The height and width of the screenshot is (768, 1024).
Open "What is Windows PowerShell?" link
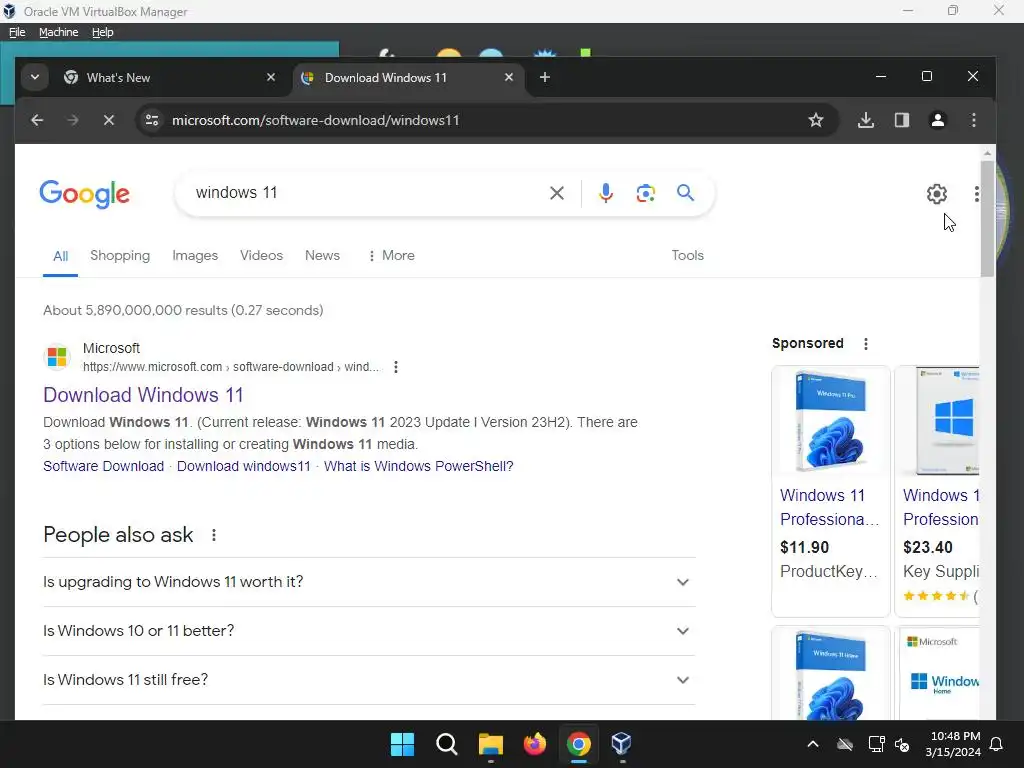pos(419,466)
